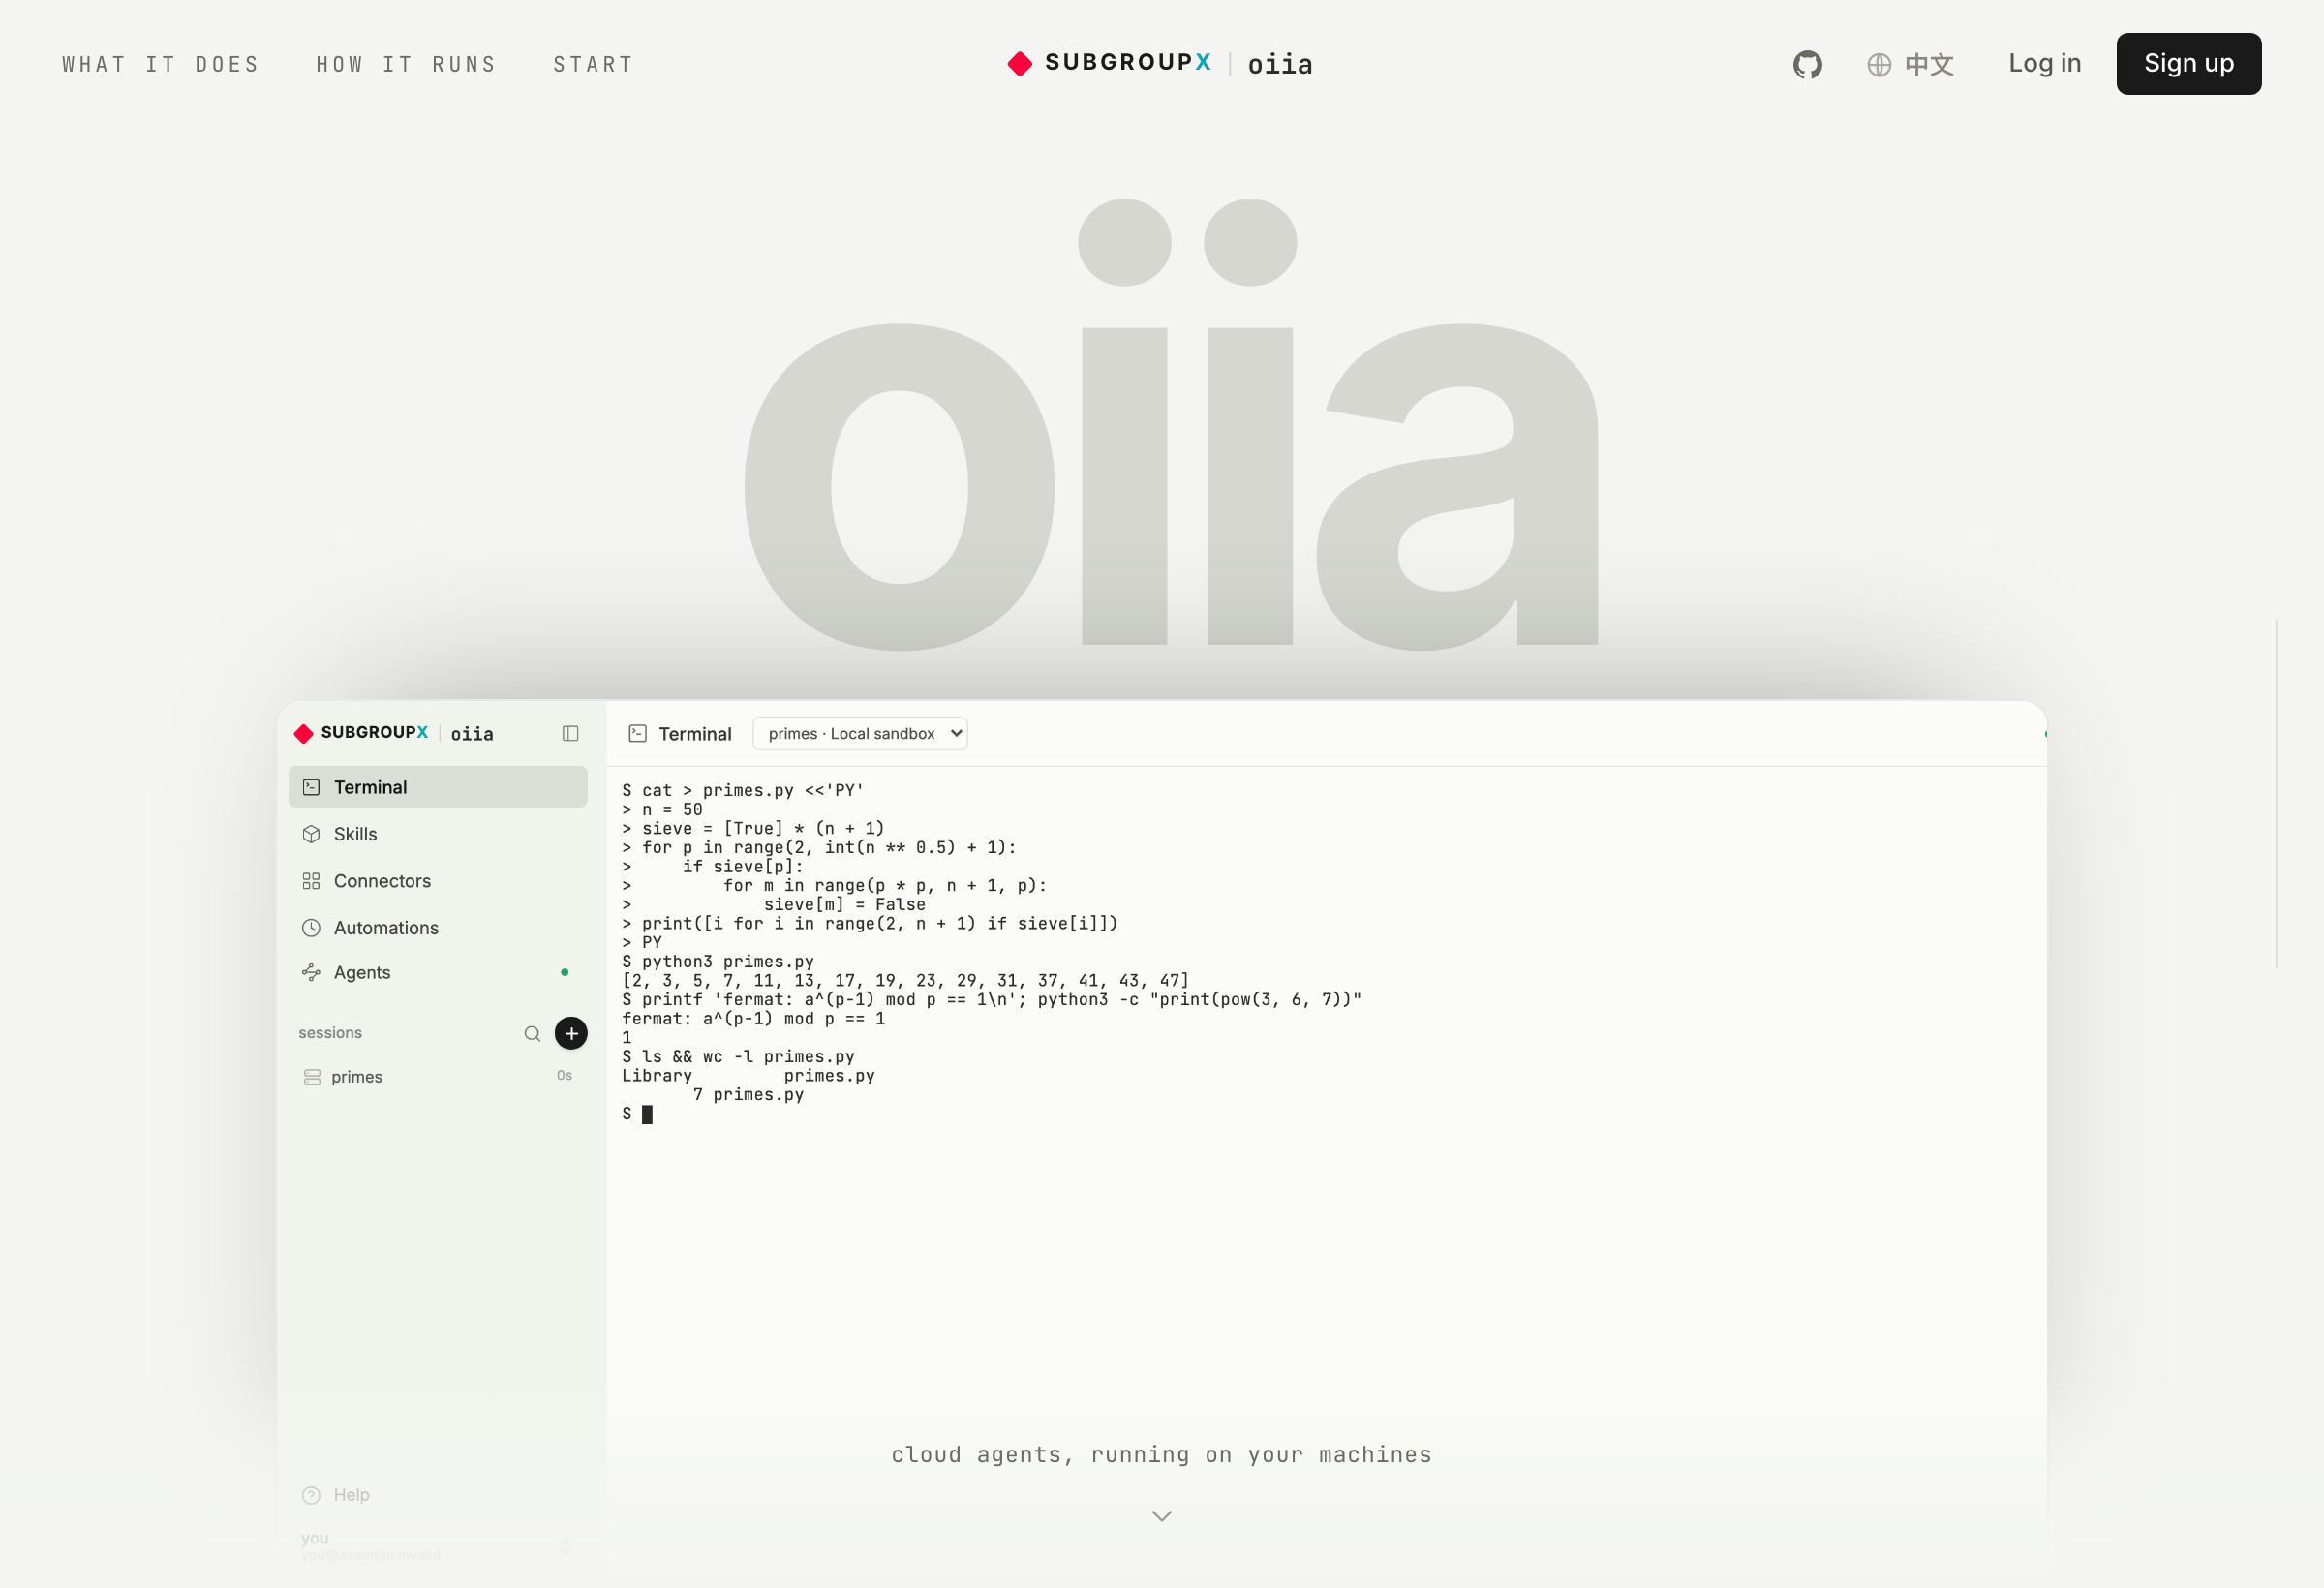Screen dimensions: 2324x1588
Task: Open START nav link
Action: click(593, 64)
